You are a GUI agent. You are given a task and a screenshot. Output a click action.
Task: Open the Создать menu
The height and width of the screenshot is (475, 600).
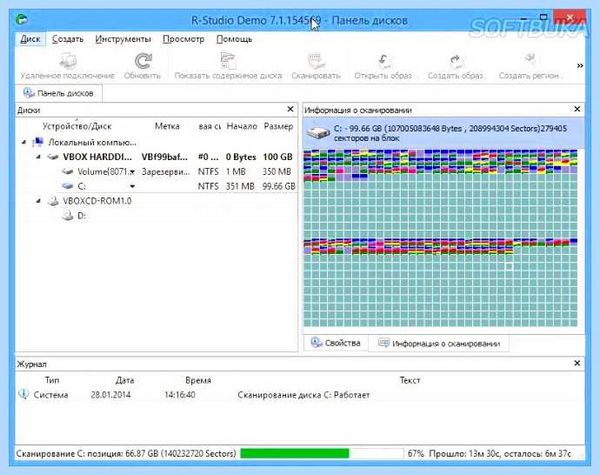point(68,39)
